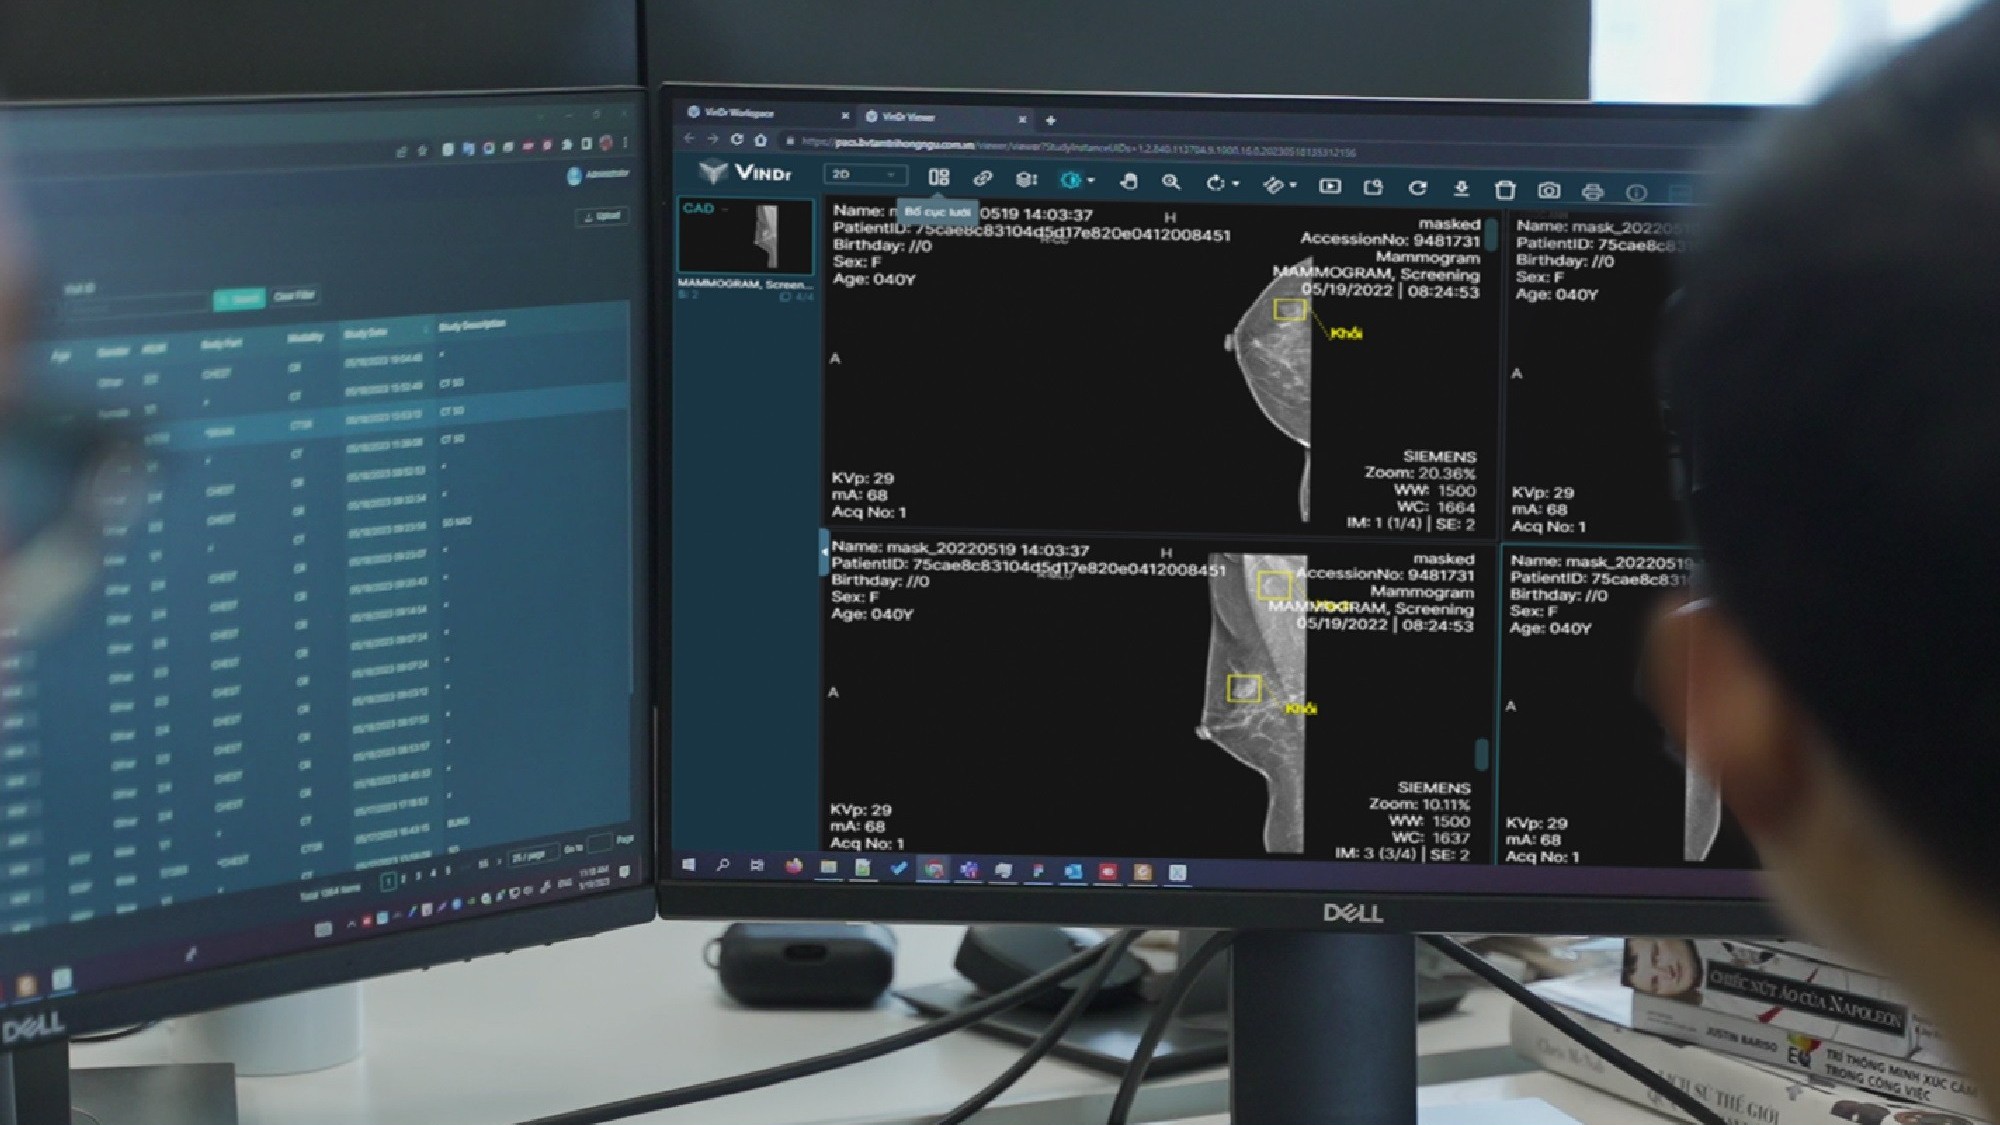Click the link/sync viewports icon
2000x1125 pixels.
[982, 178]
